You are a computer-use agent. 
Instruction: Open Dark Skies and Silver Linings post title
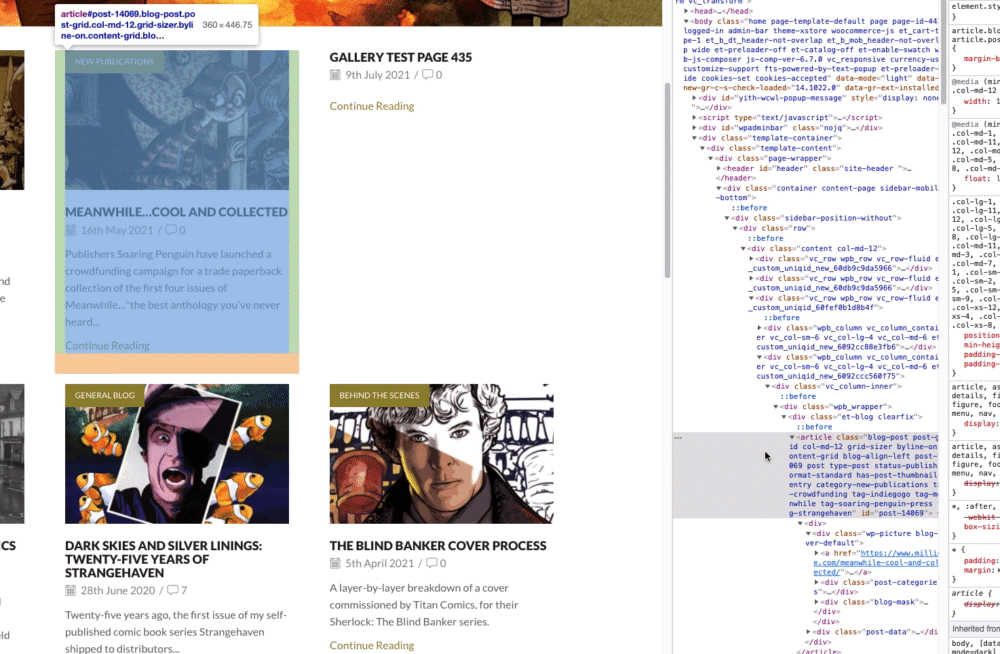(x=163, y=559)
